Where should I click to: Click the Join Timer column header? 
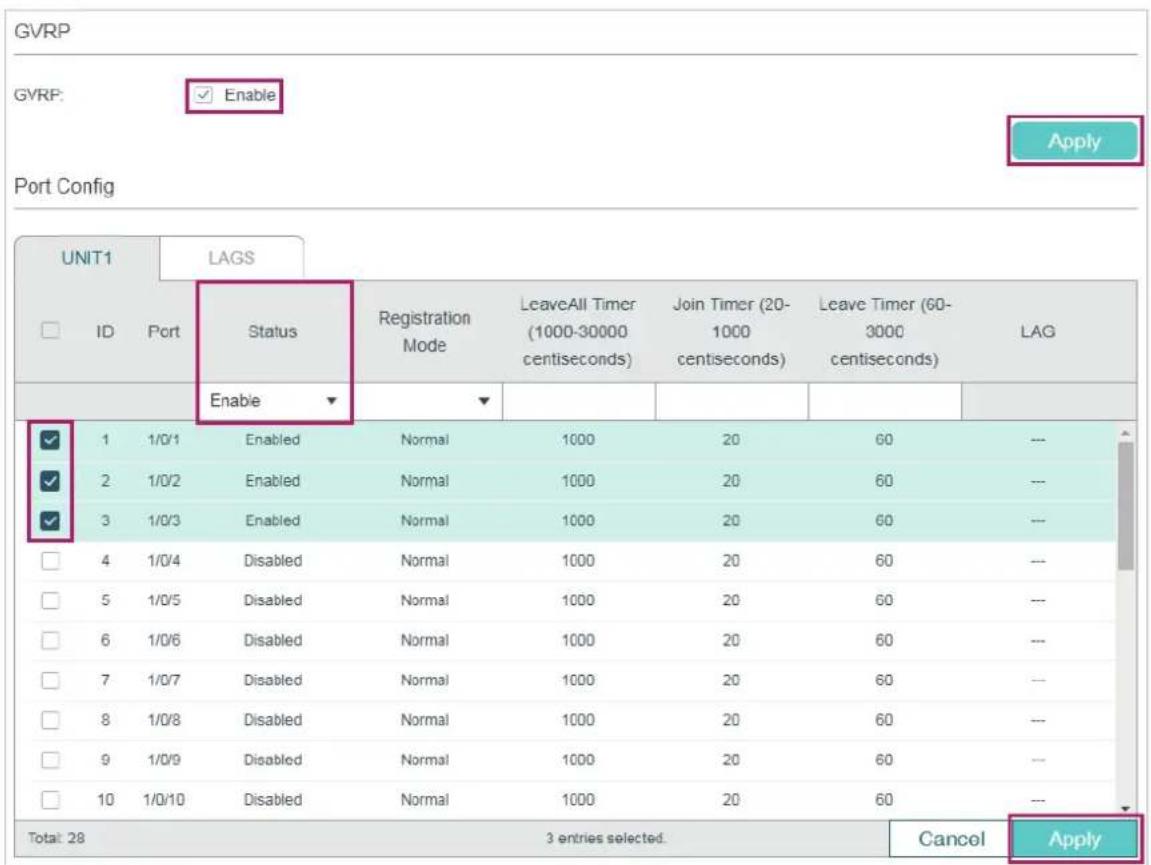[731, 331]
